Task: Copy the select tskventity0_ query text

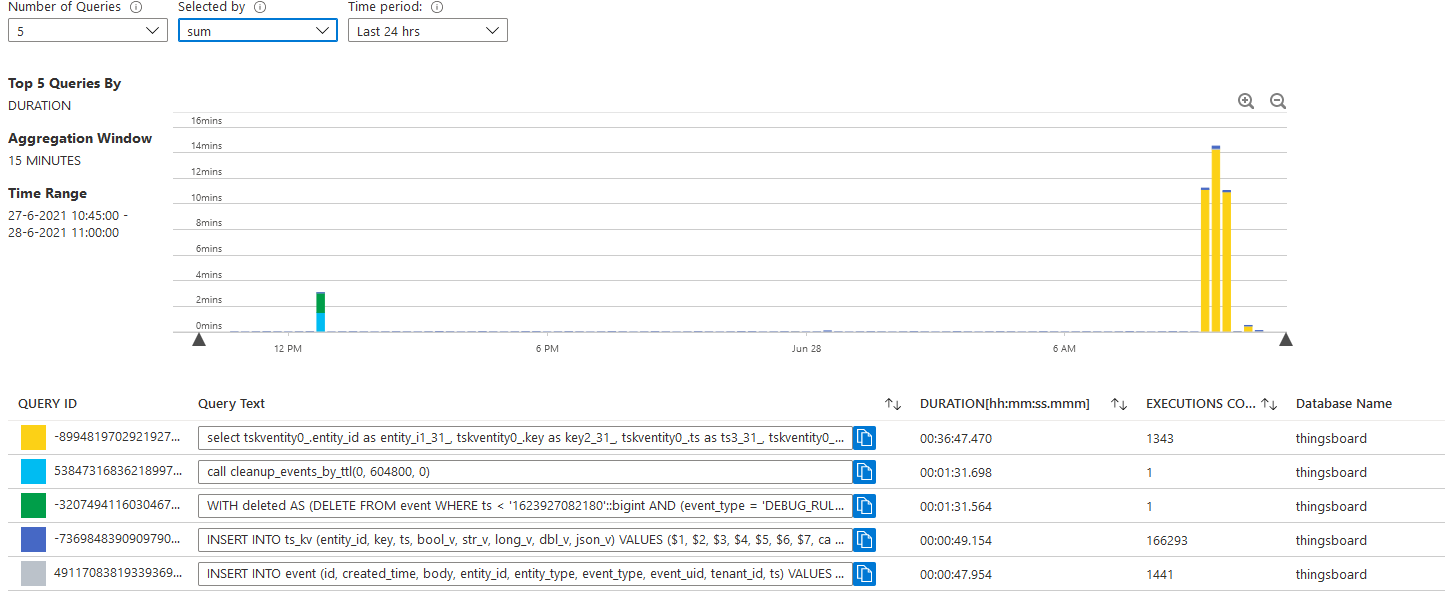Action: point(864,438)
